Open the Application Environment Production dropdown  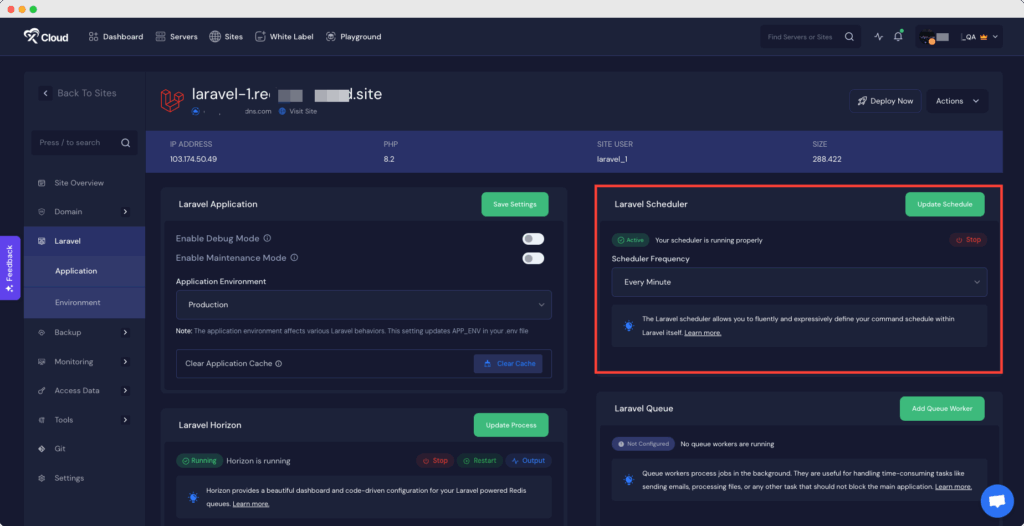pos(363,304)
